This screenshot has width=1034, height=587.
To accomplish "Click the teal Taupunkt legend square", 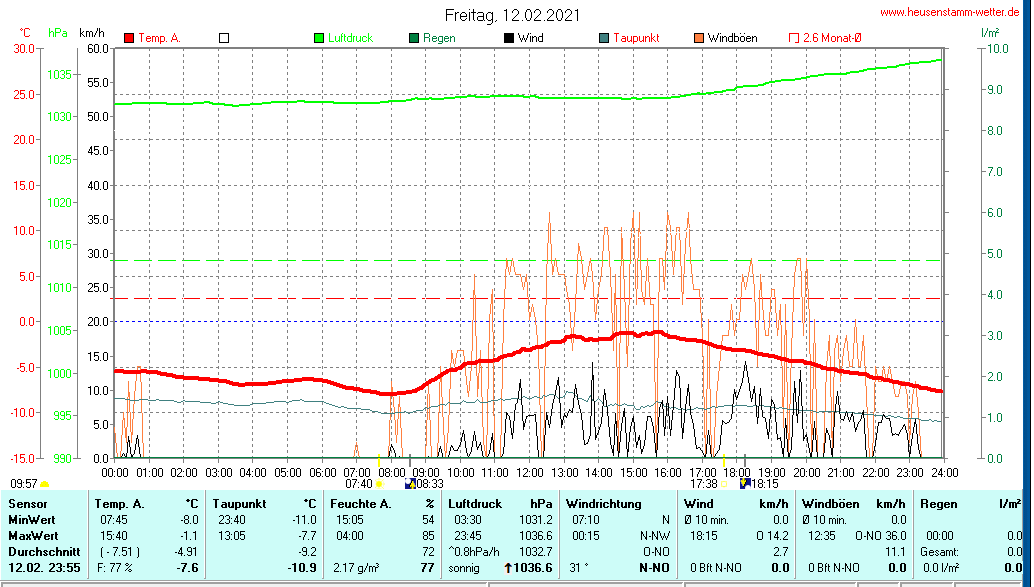I will point(604,38).
